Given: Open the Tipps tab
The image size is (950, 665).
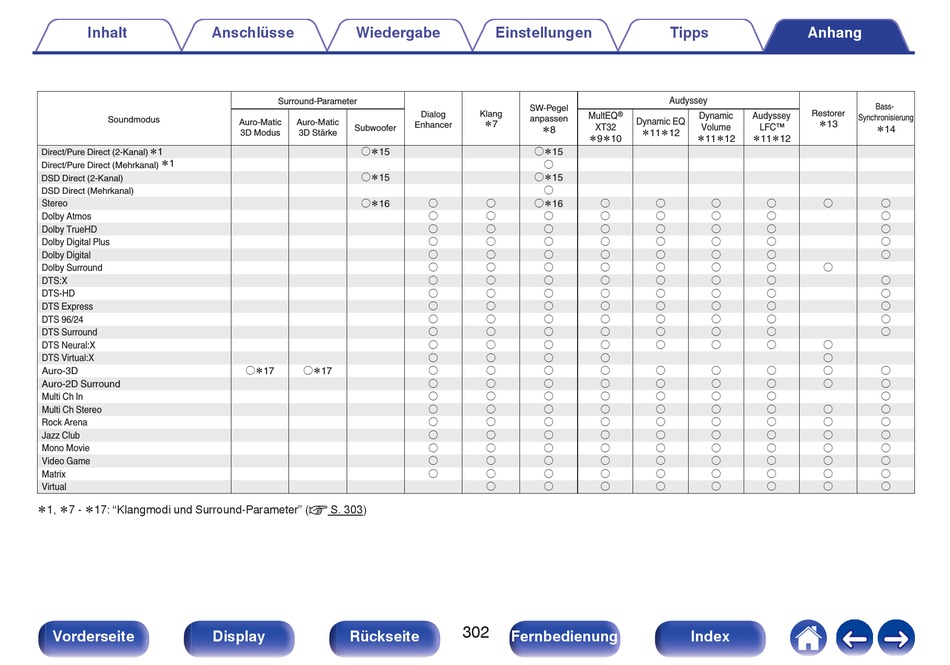Looking at the screenshot, I should click(x=689, y=33).
